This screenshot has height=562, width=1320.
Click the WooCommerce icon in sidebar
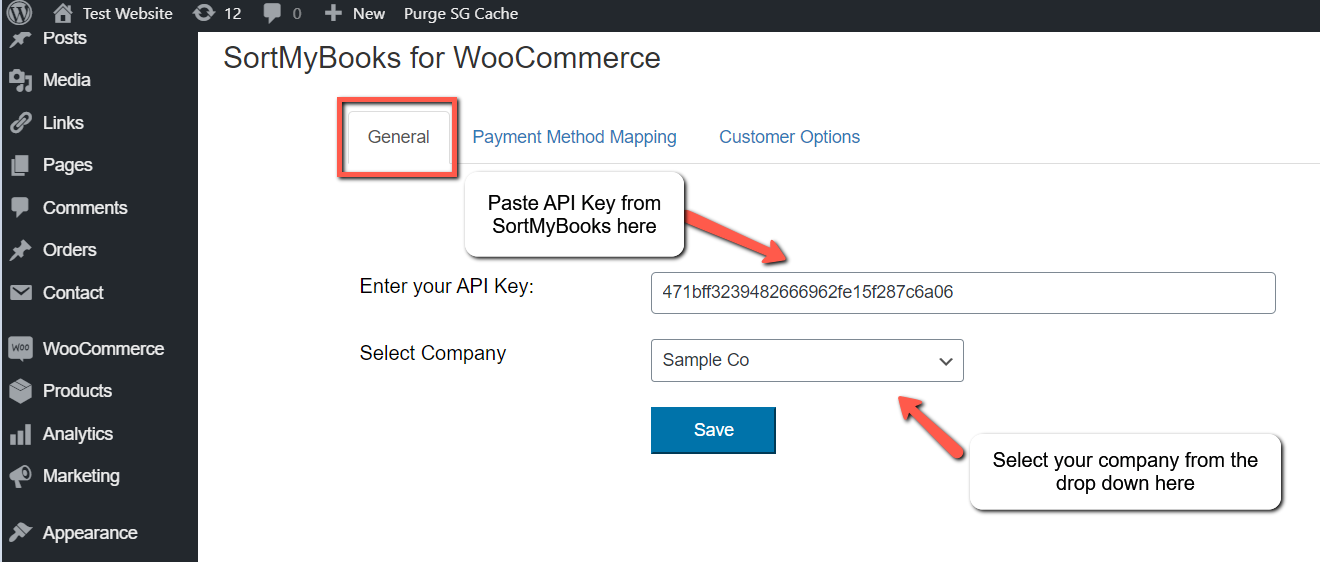20,349
